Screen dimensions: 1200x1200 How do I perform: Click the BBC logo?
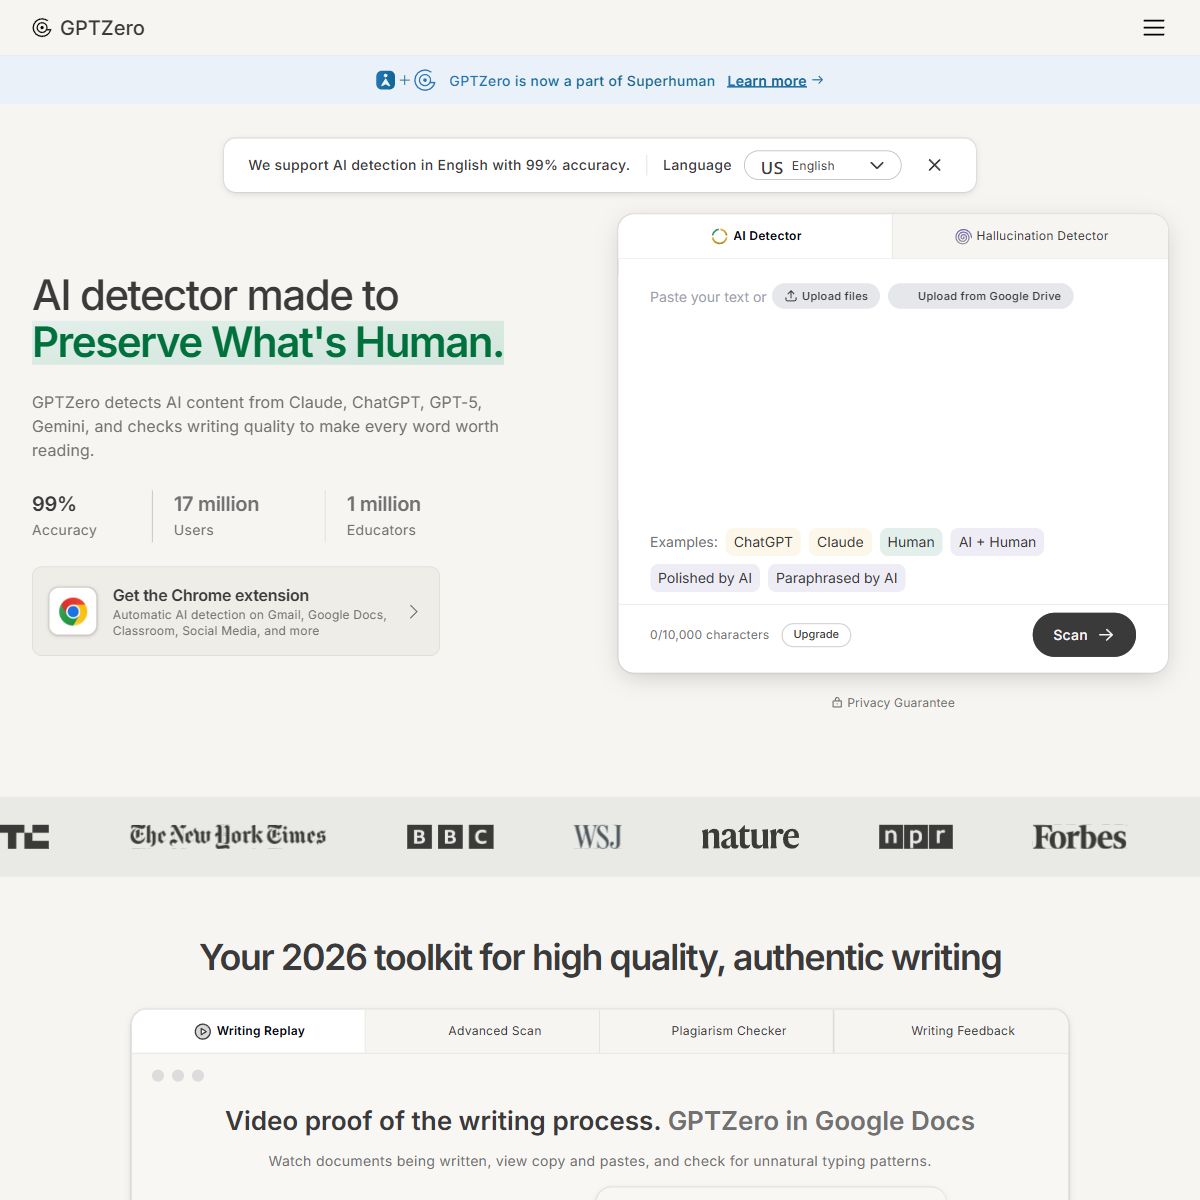pyautogui.click(x=450, y=837)
